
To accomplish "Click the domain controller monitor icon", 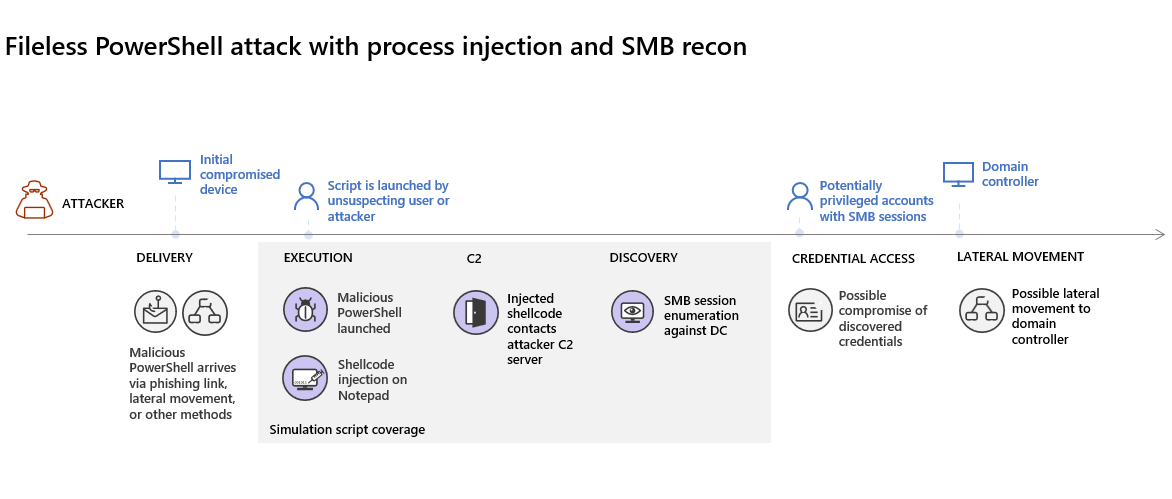I will point(958,174).
